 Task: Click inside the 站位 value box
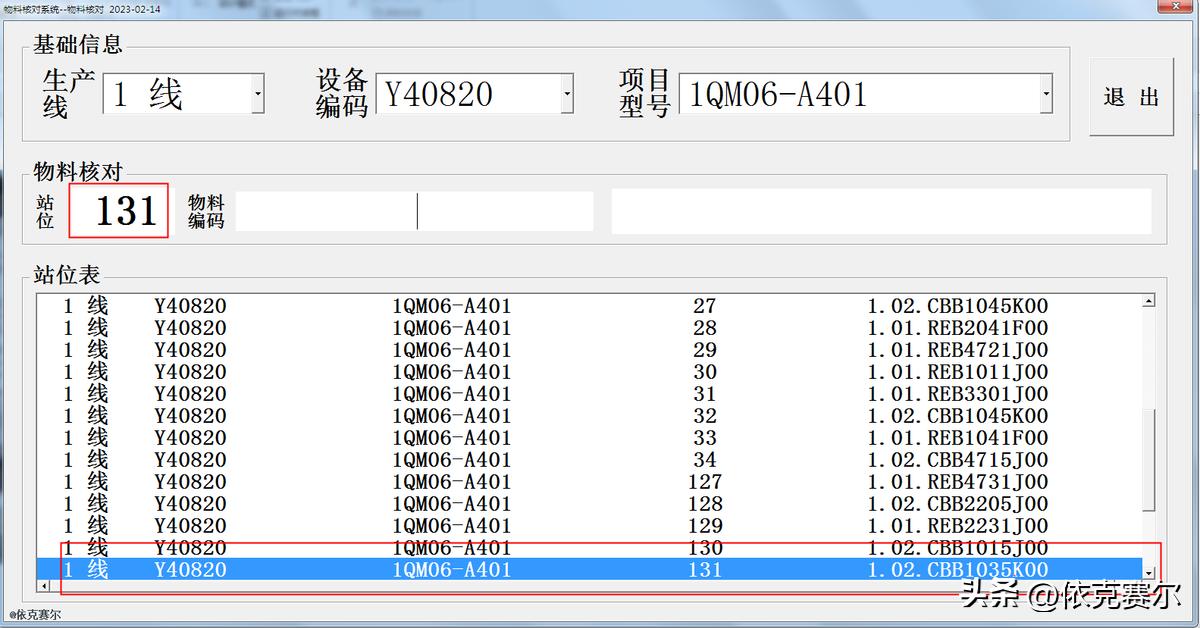point(117,209)
